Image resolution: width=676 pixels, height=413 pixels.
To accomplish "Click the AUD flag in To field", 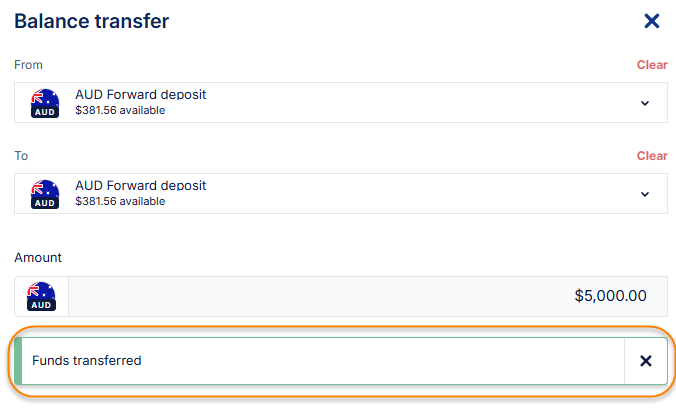I will [x=45, y=194].
